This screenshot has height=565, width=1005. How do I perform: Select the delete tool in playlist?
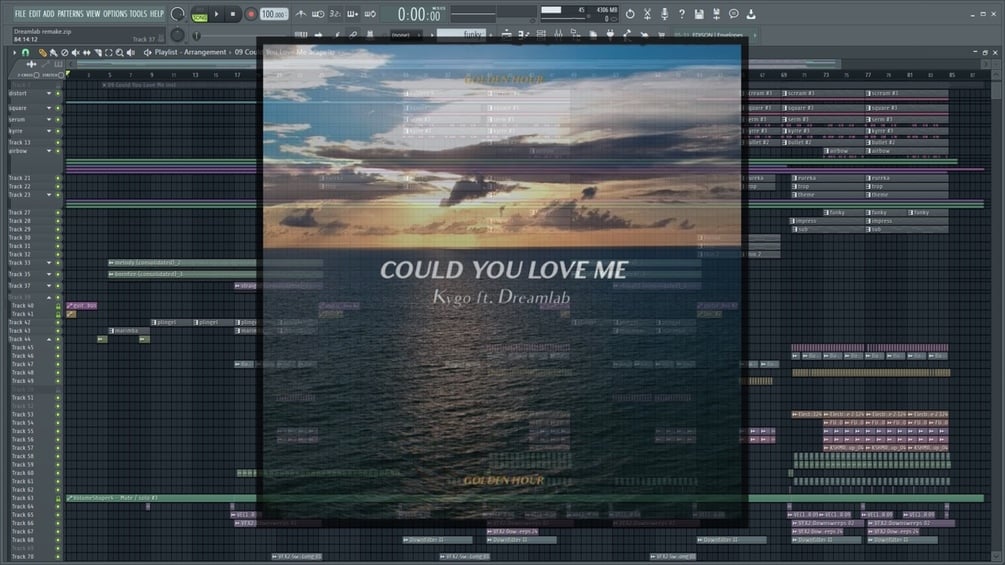(x=64, y=53)
